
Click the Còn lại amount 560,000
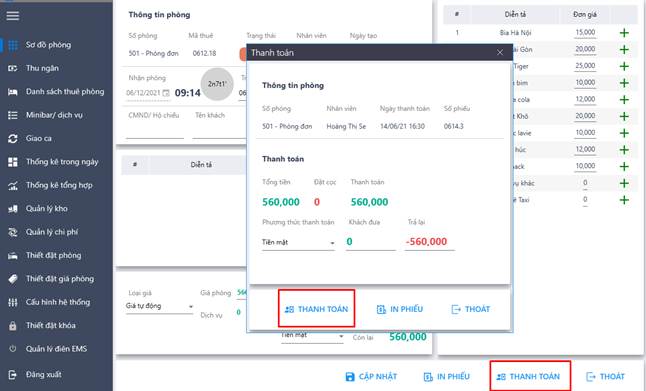(408, 337)
